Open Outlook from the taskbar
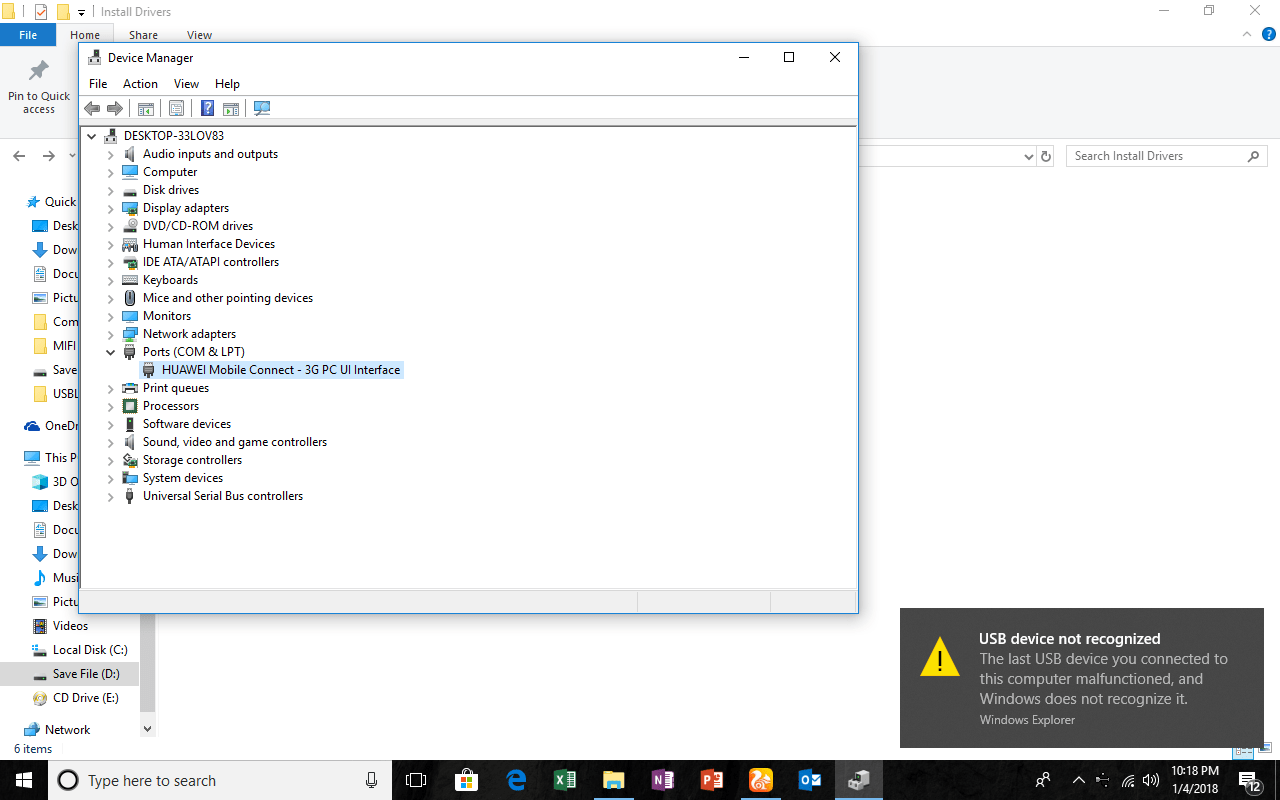The image size is (1280, 800). (810, 780)
